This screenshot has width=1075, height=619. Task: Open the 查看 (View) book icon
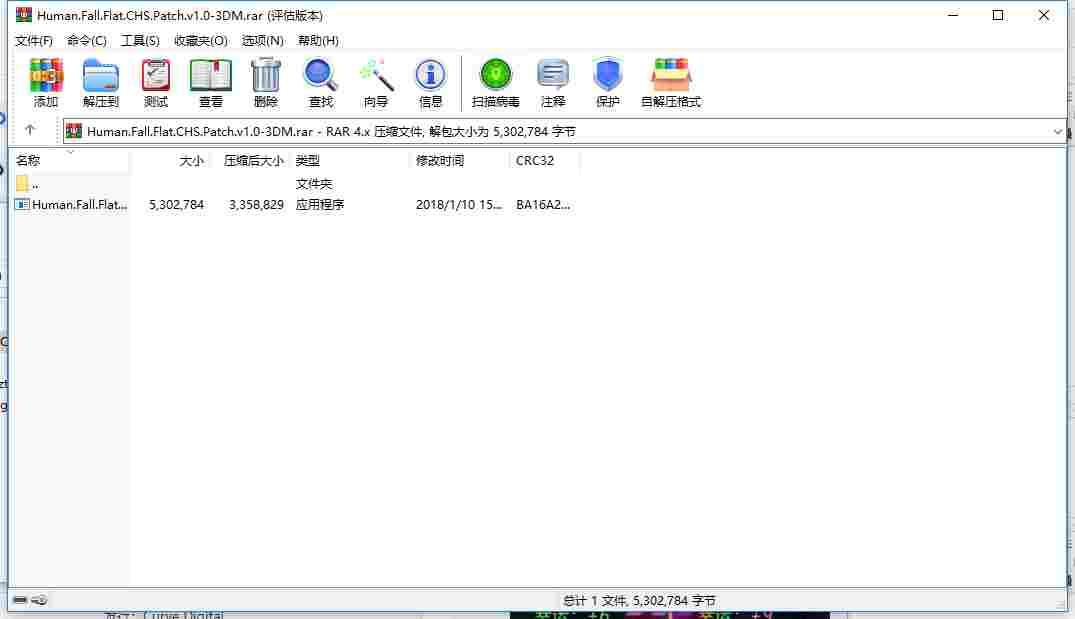coord(210,82)
